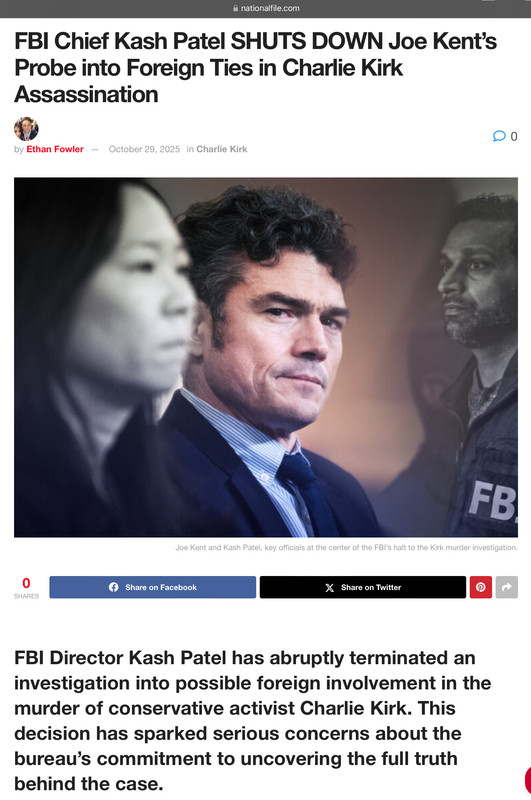Click the gray share arrow button
Screen dimensions: 531x800
click(507, 587)
